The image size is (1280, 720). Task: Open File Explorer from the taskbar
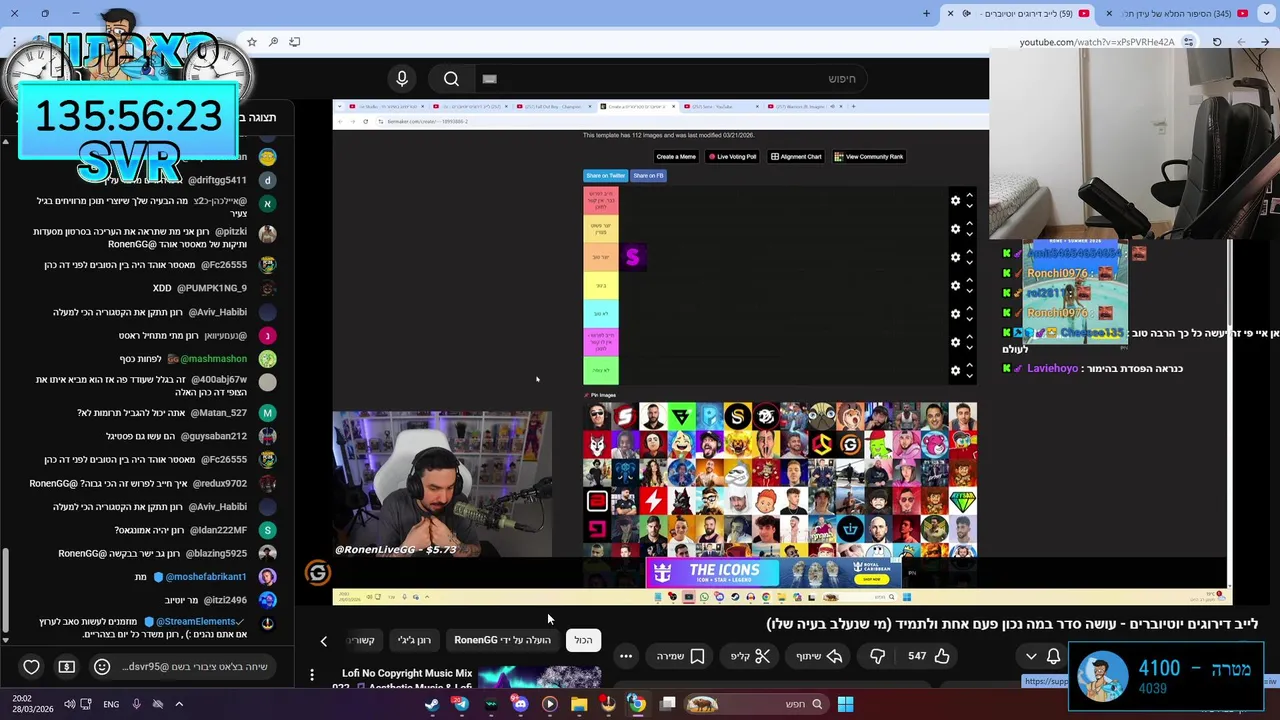(x=579, y=704)
